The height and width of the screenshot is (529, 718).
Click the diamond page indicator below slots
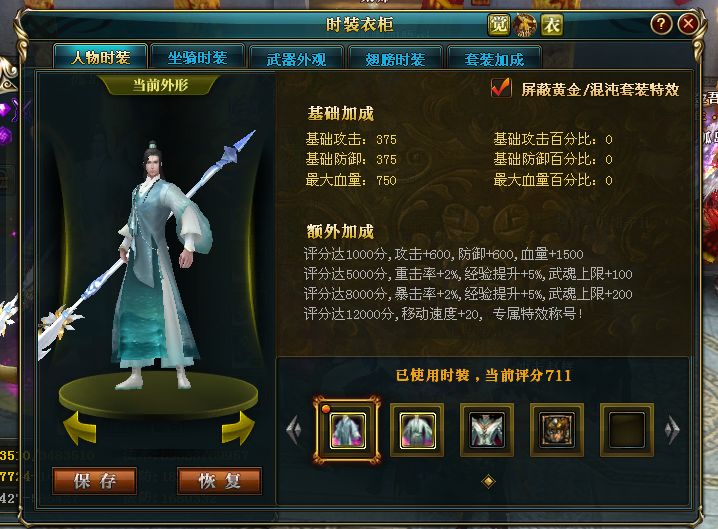point(489,481)
